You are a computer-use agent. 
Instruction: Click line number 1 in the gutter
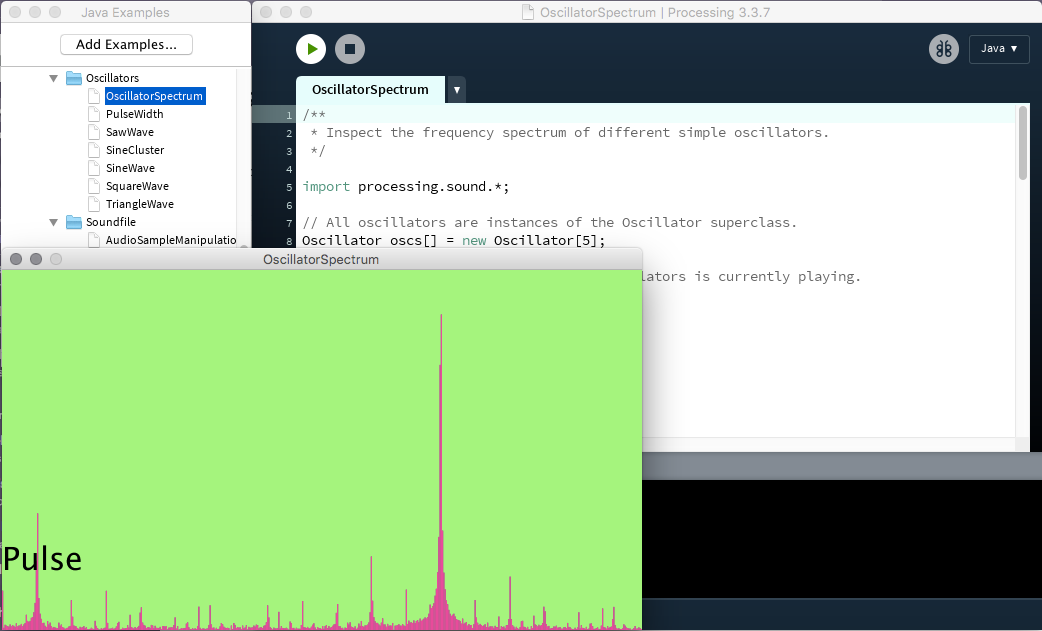[x=289, y=116]
